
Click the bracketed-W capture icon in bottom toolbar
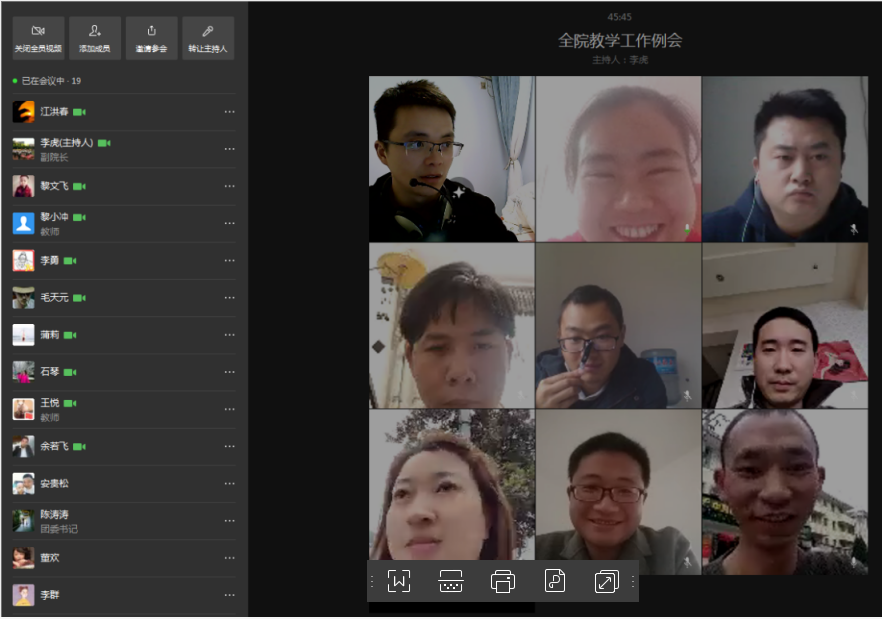pyautogui.click(x=399, y=580)
